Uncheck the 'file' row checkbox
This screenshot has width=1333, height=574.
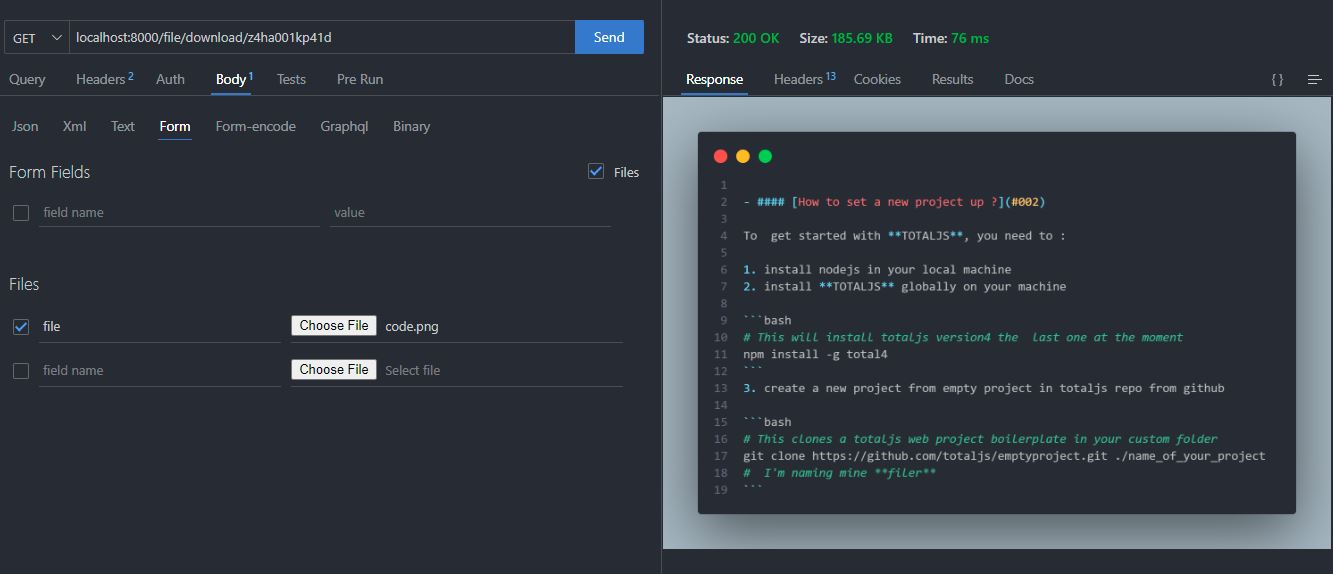[21, 326]
